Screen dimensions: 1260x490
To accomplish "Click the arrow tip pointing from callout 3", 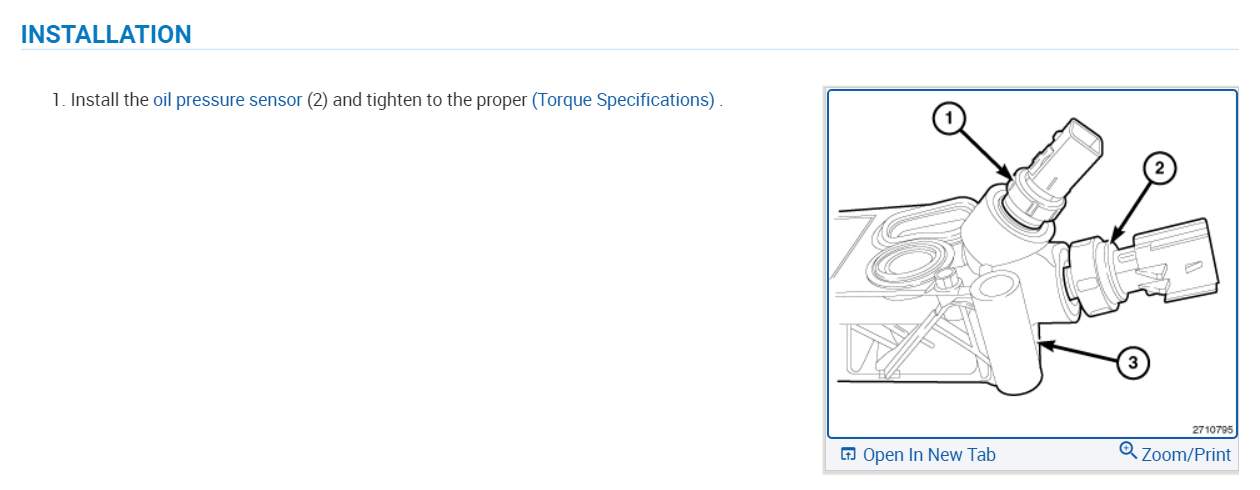I will click(1042, 342).
